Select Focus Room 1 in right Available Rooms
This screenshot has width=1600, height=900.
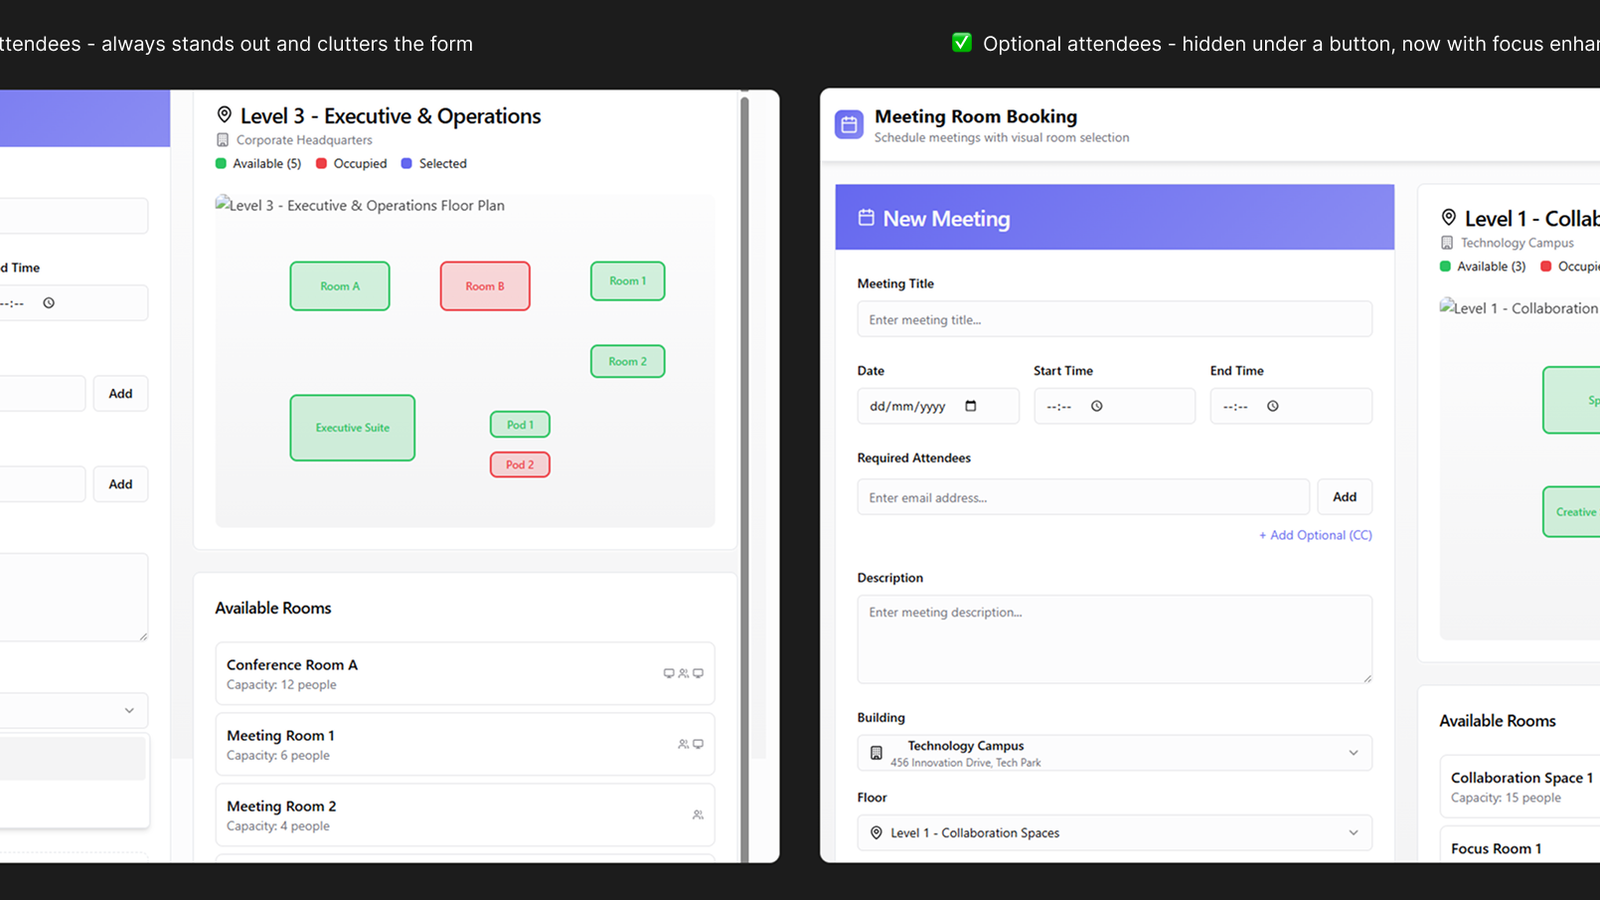point(1520,845)
